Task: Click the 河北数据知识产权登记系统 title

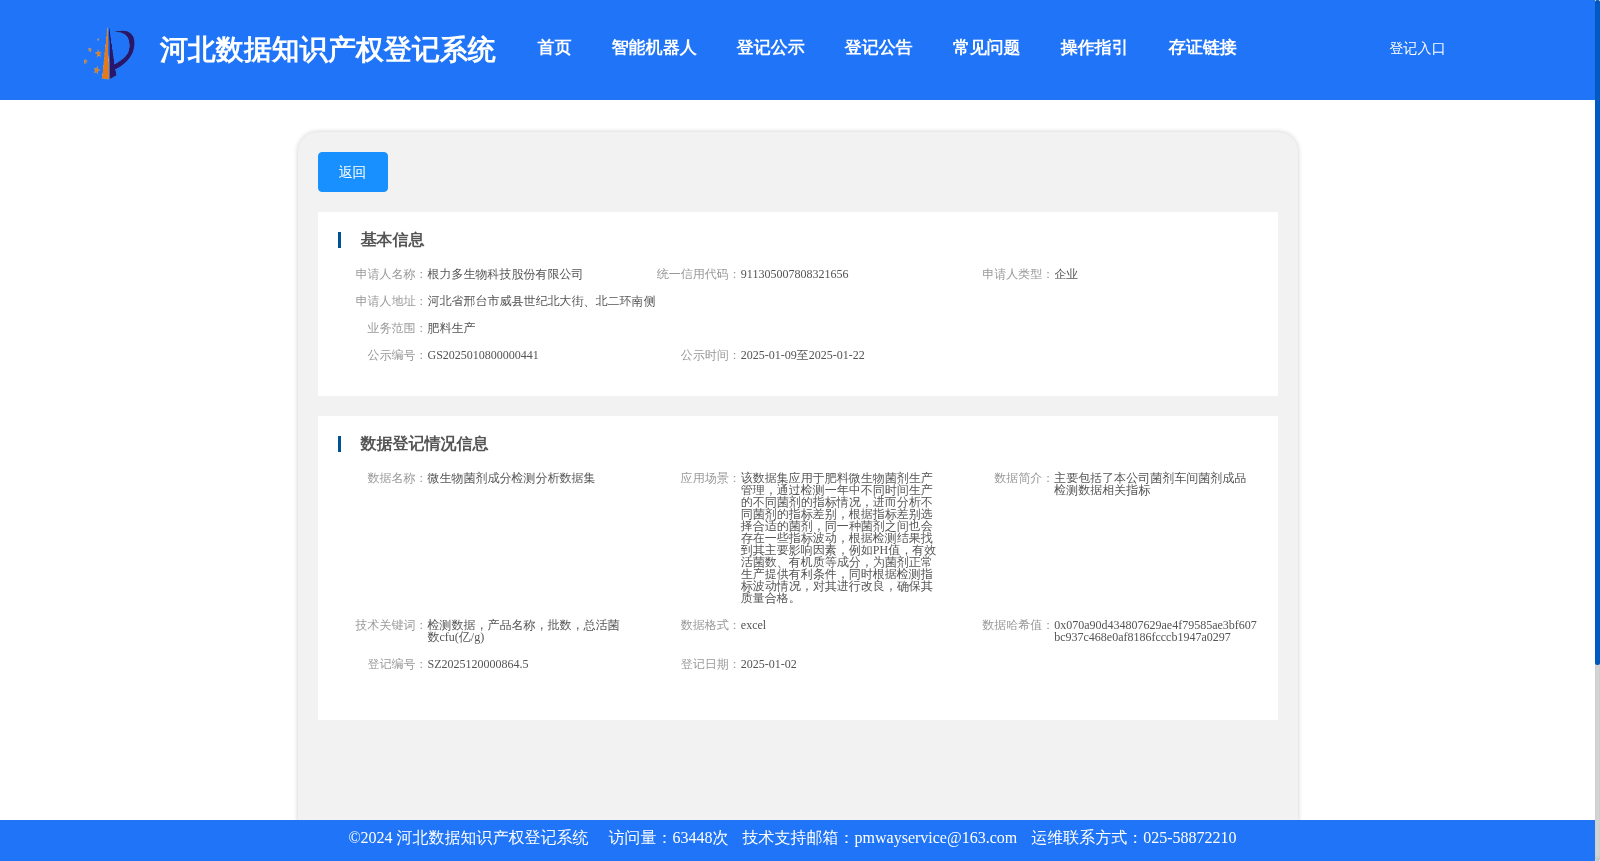Action: click(x=327, y=50)
